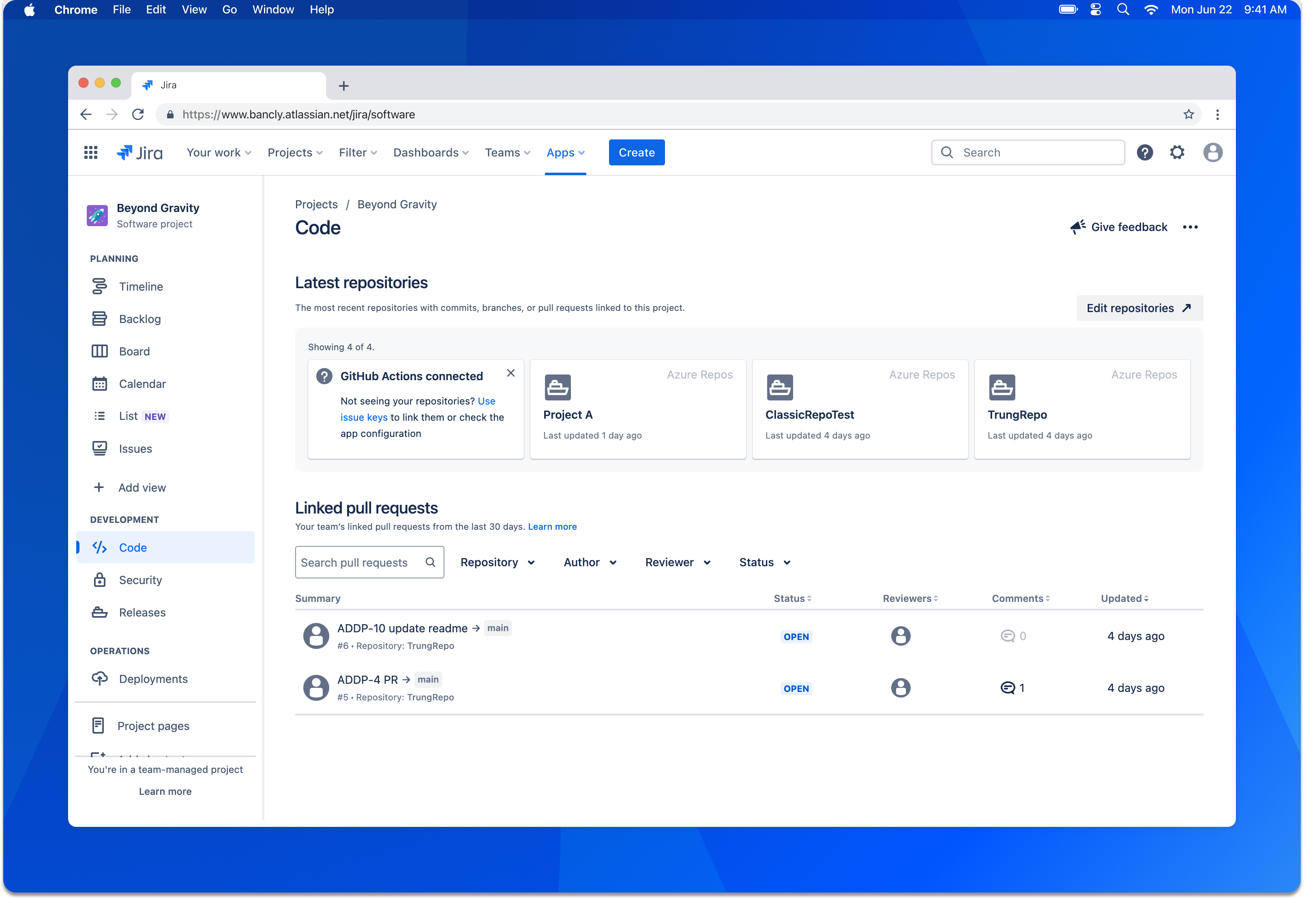This screenshot has height=899, width=1304.
Task: Click the Edit repositories button
Action: tap(1138, 308)
